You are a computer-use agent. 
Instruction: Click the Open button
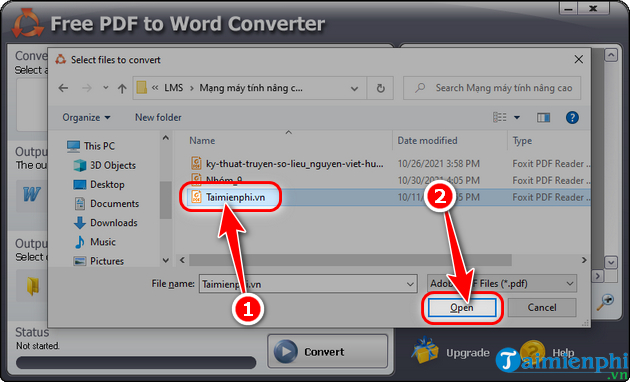click(462, 308)
